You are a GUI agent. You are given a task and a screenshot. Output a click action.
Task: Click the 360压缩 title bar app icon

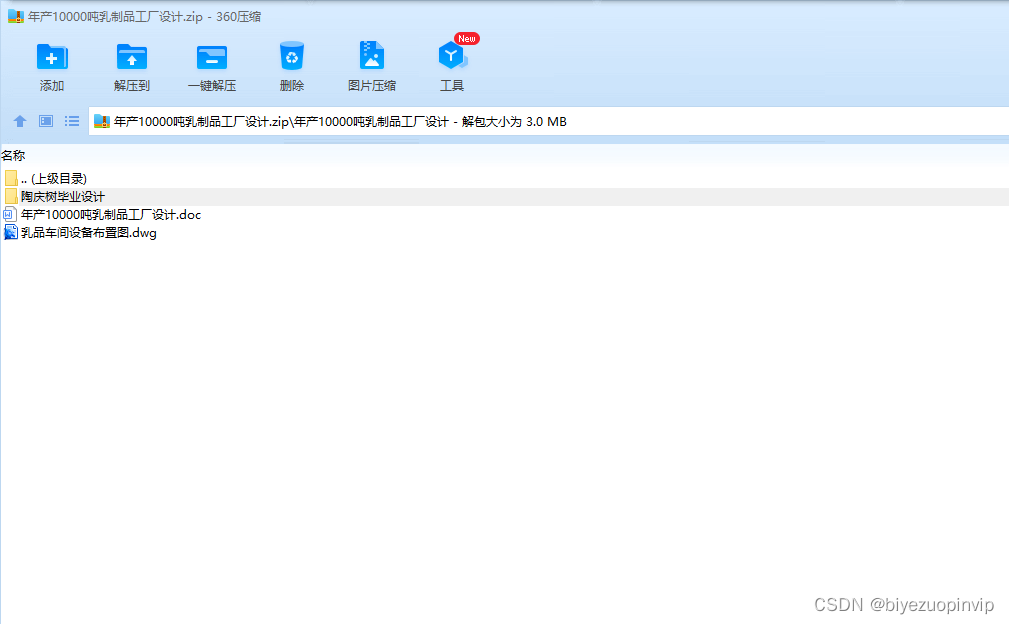pos(15,16)
